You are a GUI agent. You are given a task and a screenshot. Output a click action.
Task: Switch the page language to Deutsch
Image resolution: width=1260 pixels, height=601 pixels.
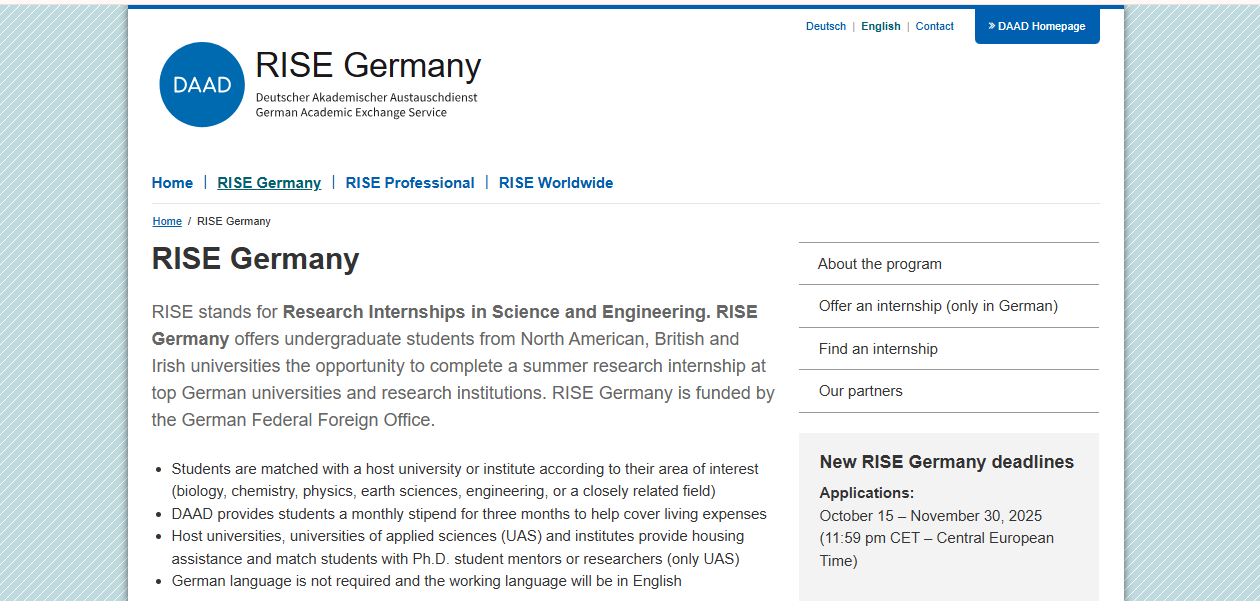point(826,26)
